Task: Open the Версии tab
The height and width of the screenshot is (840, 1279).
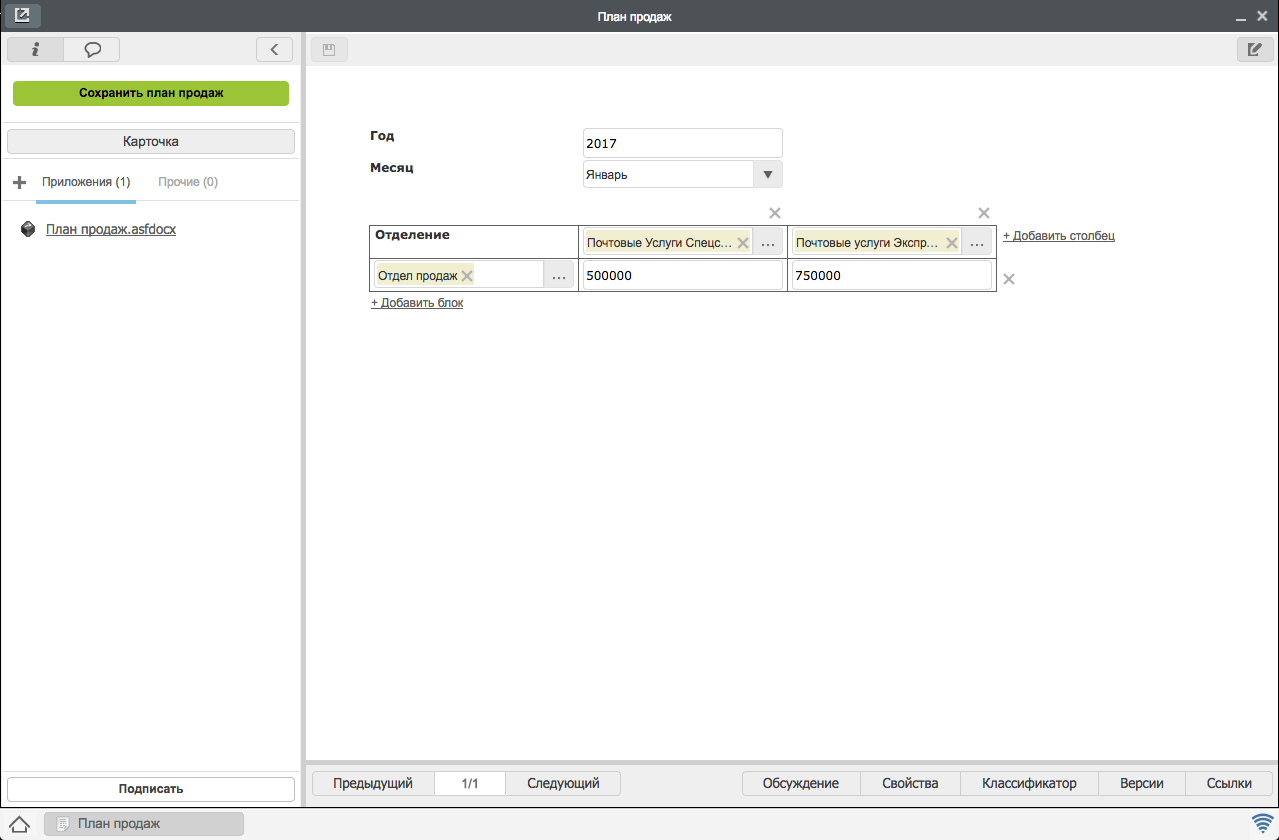Action: [1142, 783]
